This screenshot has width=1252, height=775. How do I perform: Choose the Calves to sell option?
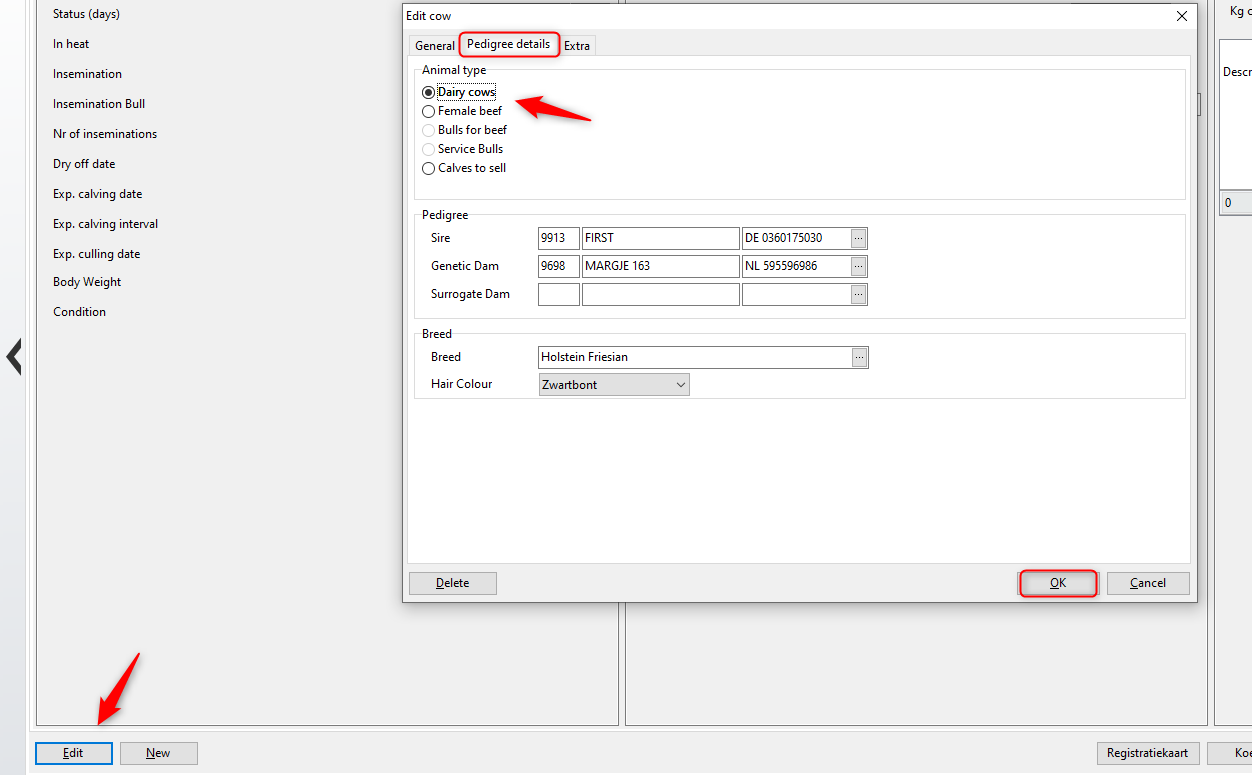(429, 169)
